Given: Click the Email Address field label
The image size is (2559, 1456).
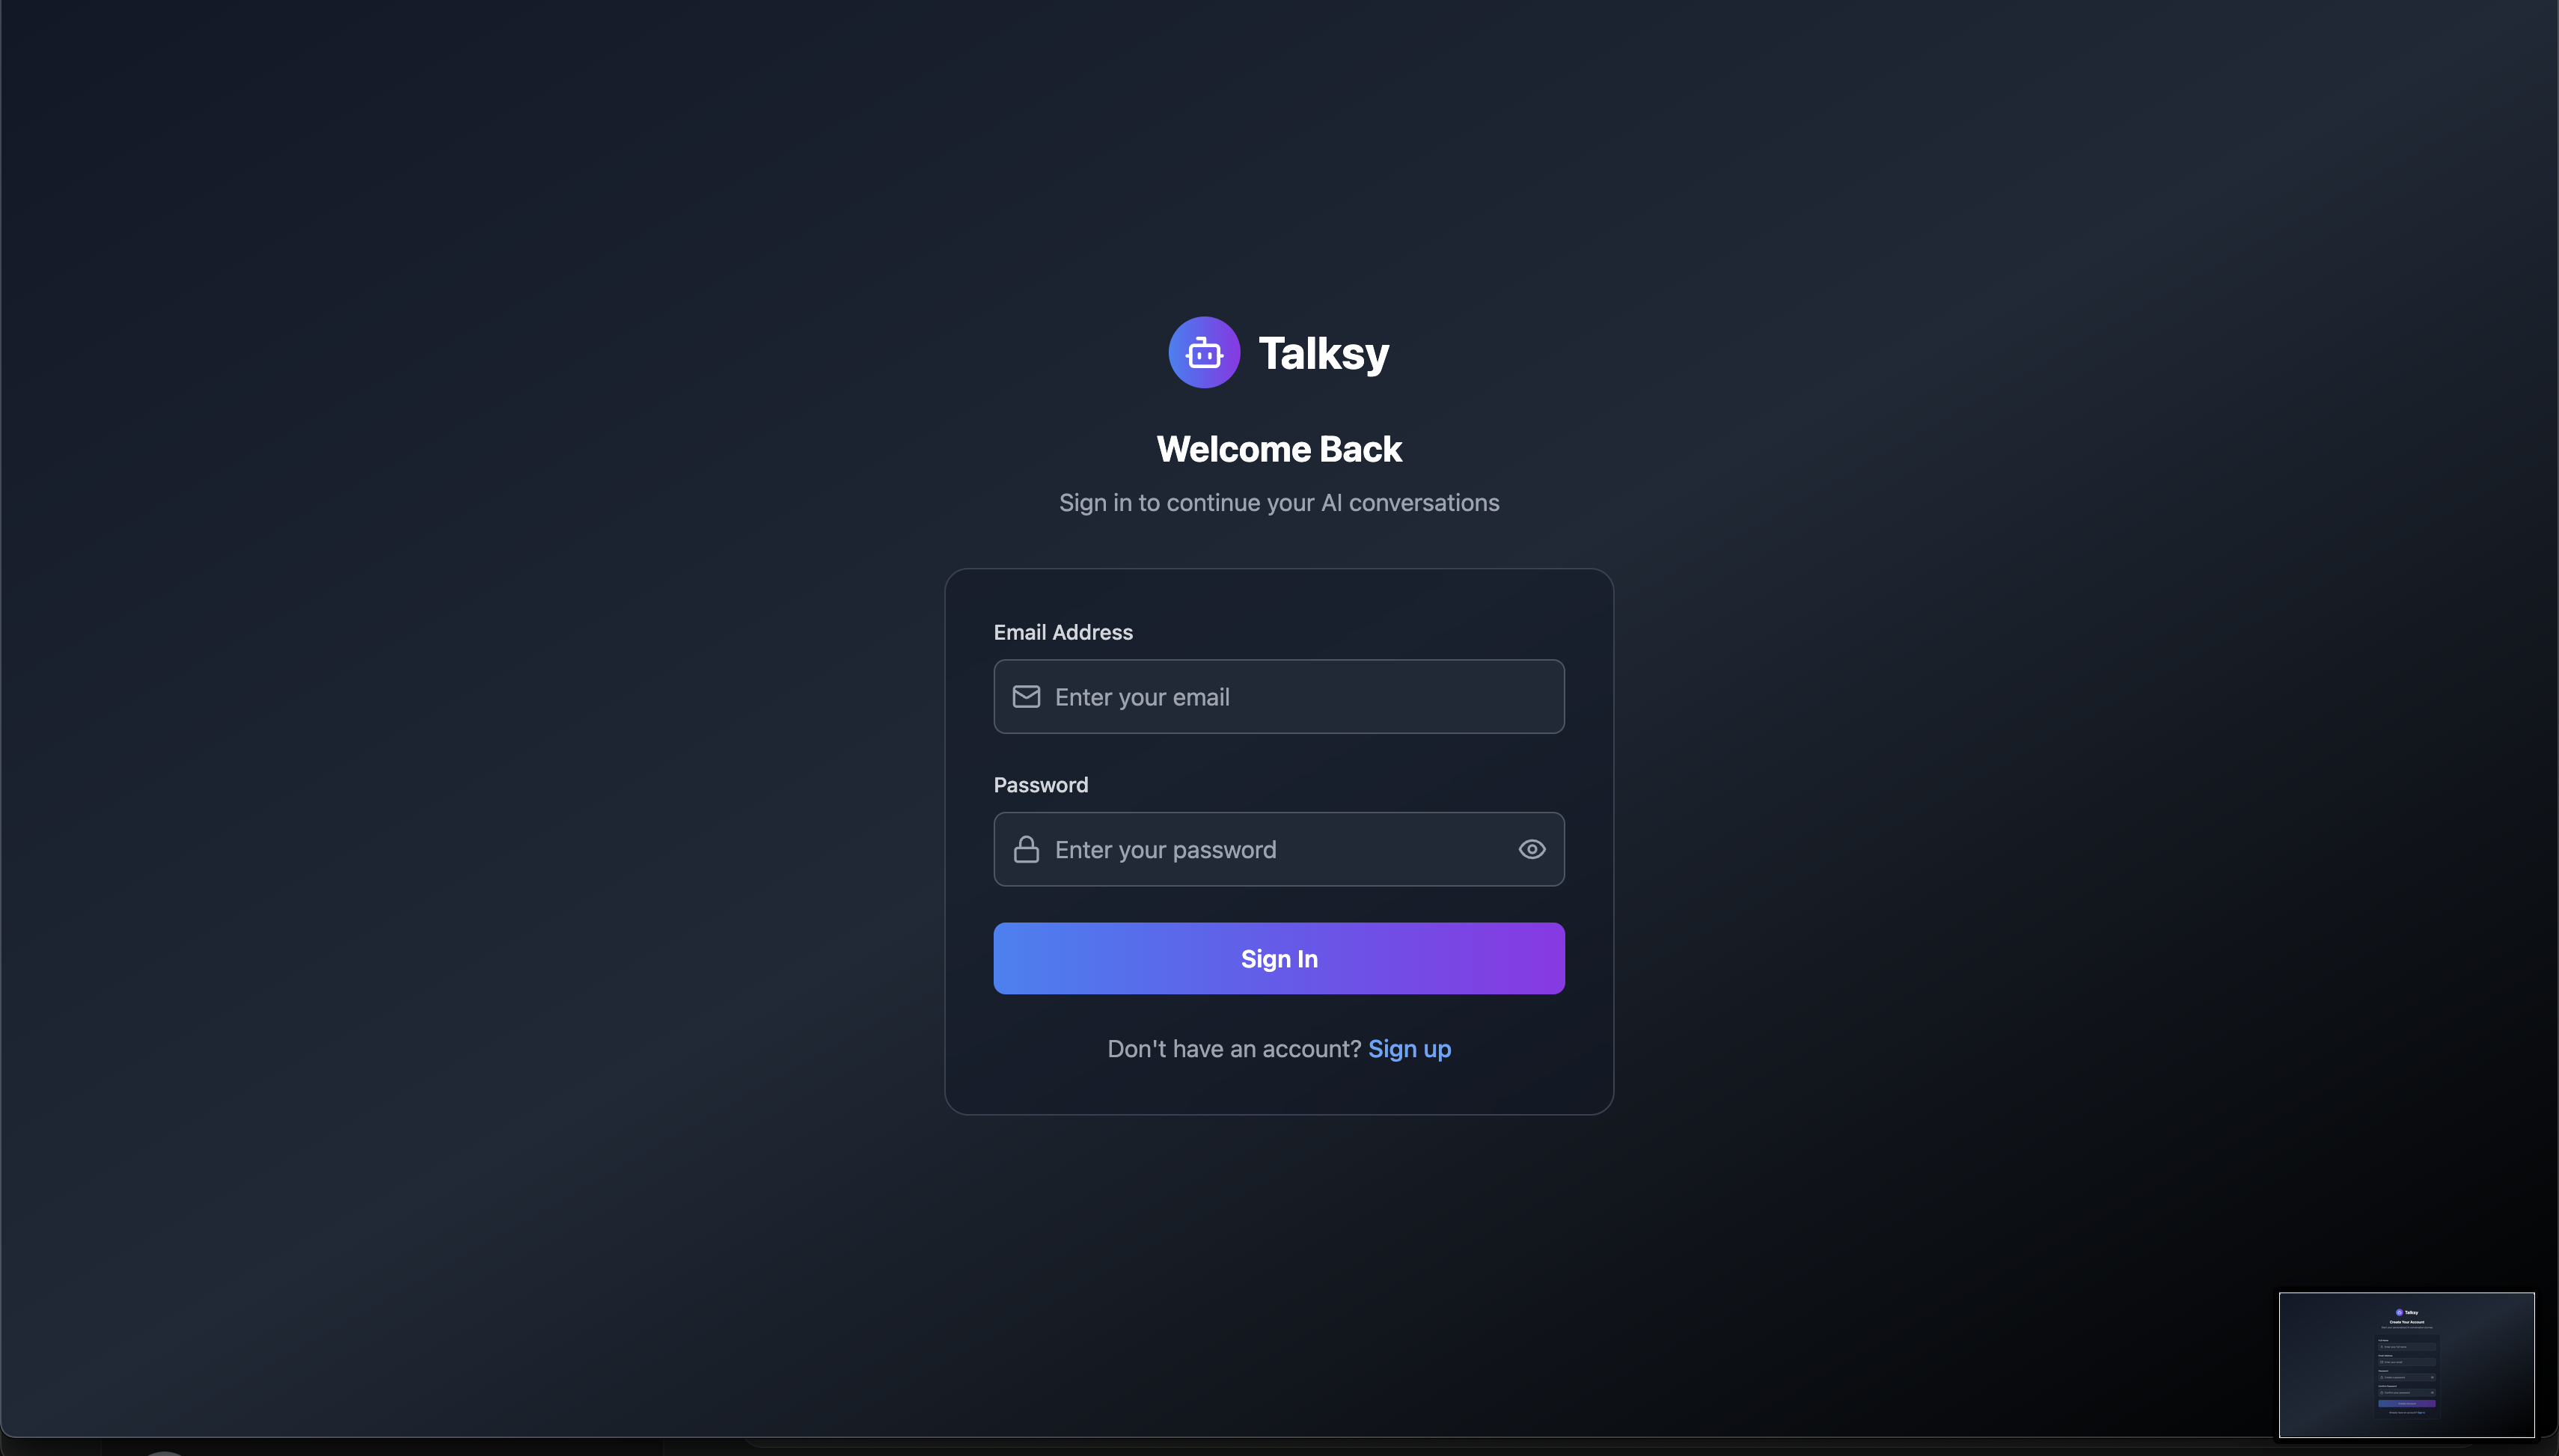Looking at the screenshot, I should click(x=1063, y=632).
